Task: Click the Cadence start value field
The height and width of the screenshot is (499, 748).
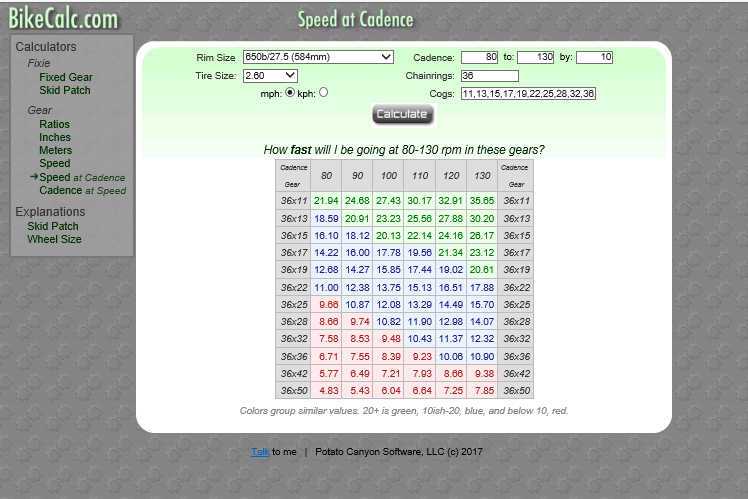Action: click(x=479, y=57)
